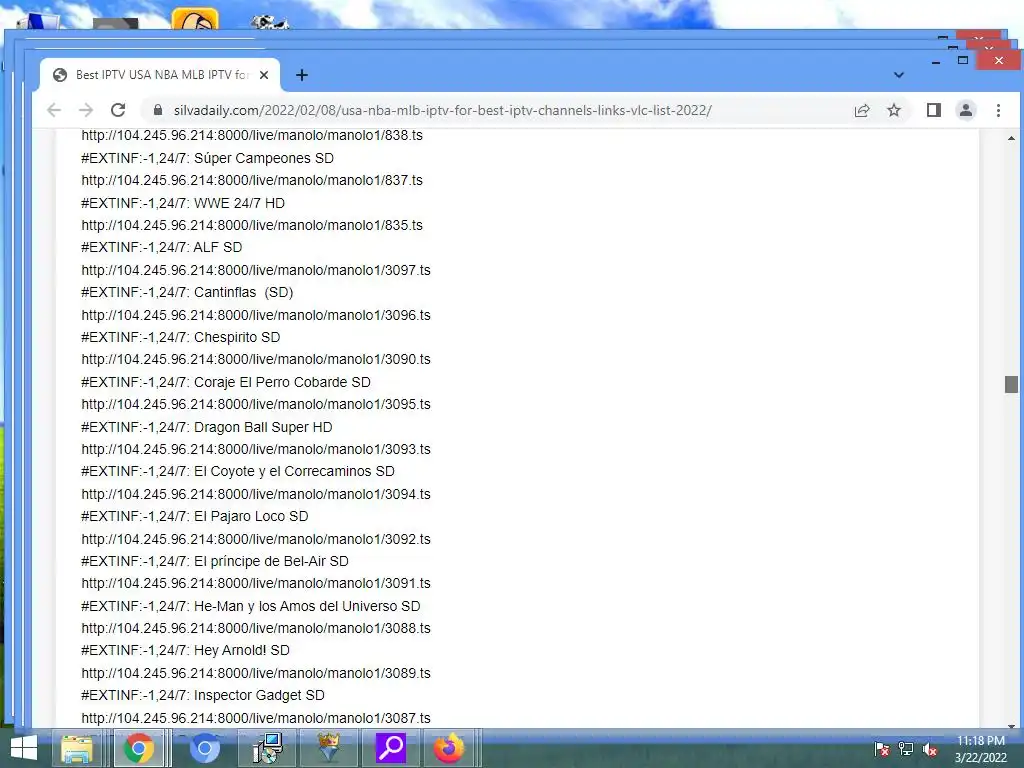
Task: Click the El Pajaro Loco SD line
Action: tap(195, 517)
